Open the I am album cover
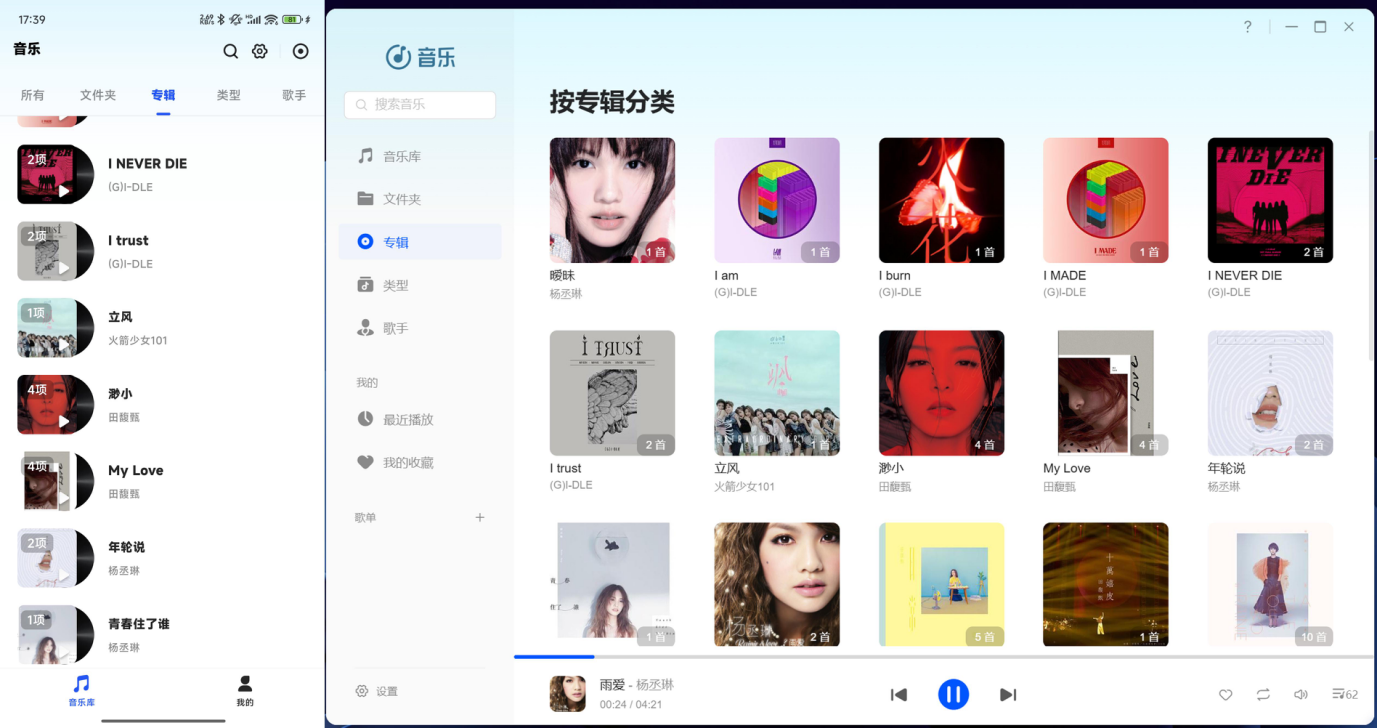This screenshot has height=728, width=1377. 777,200
